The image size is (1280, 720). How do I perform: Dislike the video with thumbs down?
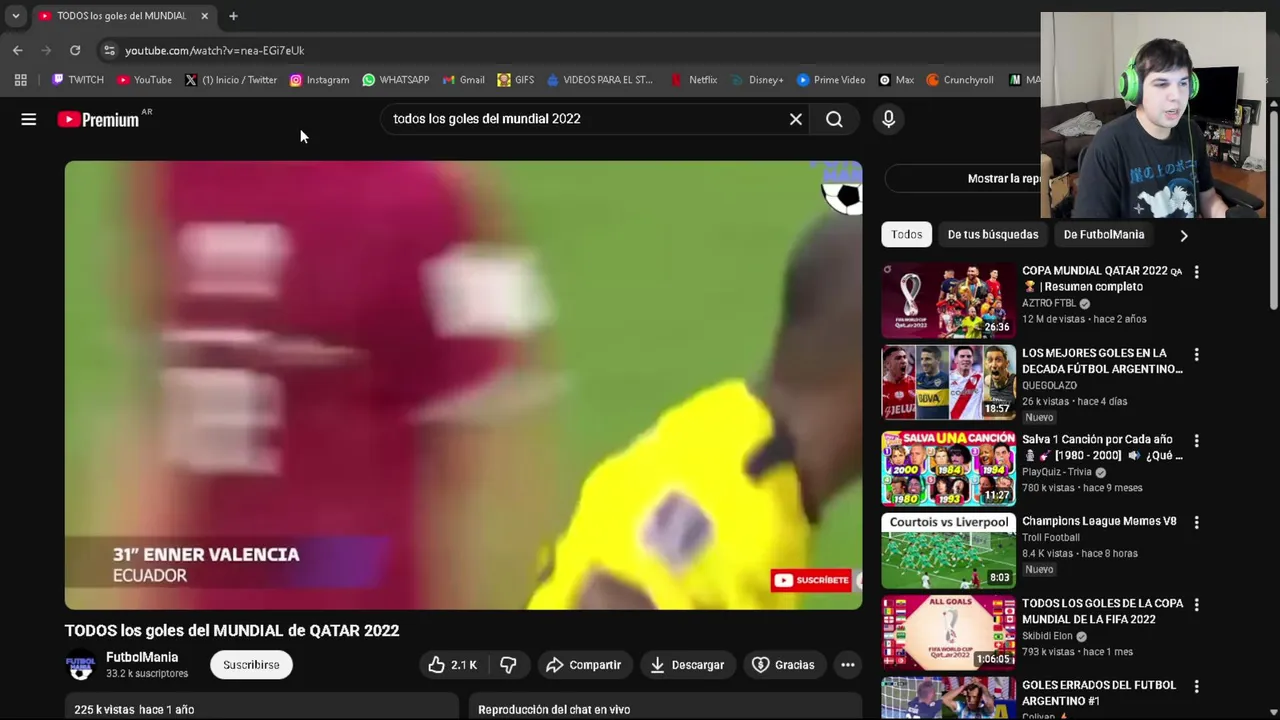pyautogui.click(x=508, y=665)
